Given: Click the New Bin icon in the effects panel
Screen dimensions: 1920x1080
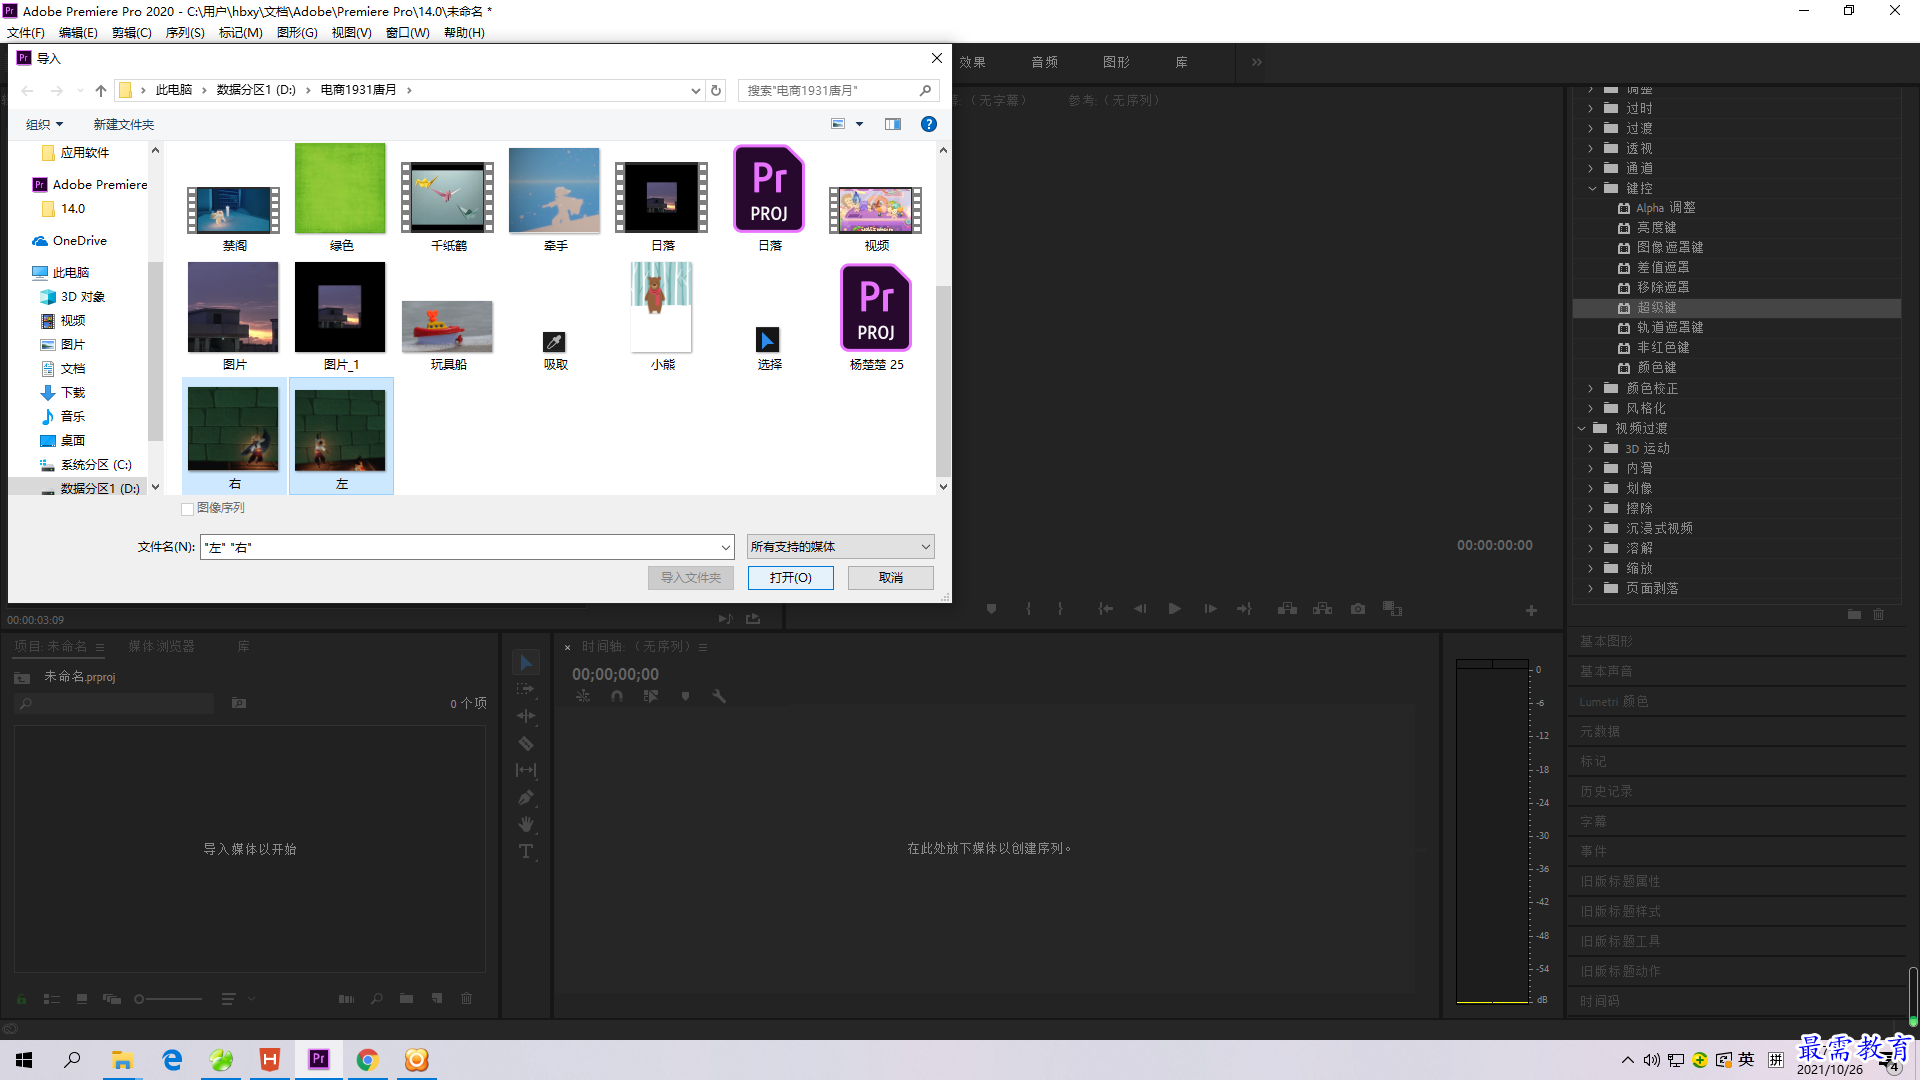Looking at the screenshot, I should [1854, 614].
